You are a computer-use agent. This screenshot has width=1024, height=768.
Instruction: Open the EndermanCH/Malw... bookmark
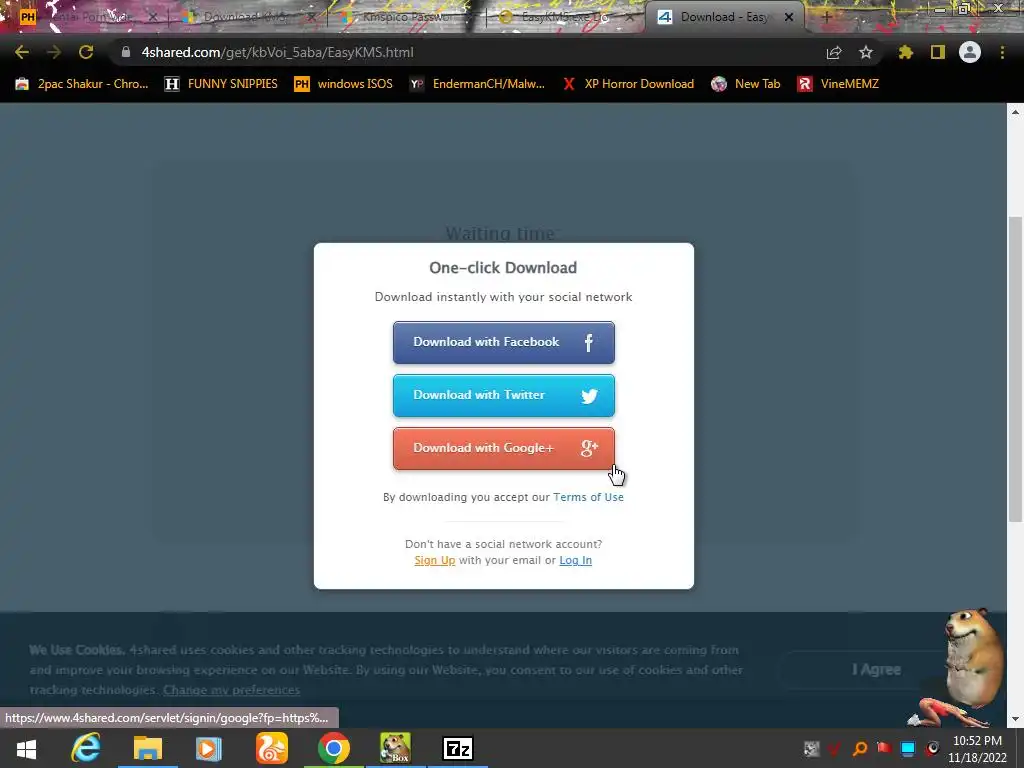[x=477, y=84]
